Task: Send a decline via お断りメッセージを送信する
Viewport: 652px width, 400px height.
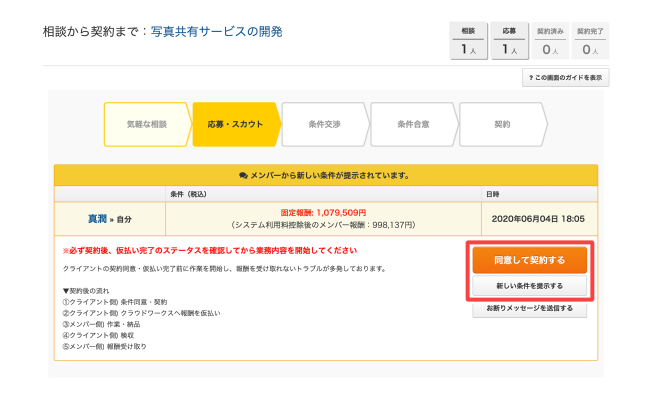Action: (x=529, y=309)
